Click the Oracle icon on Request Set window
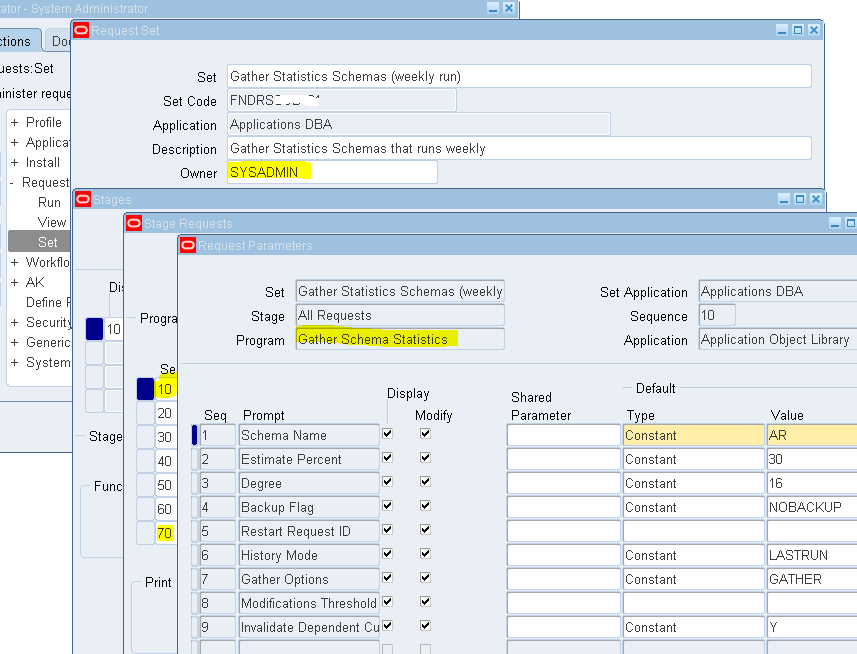Screen dimensions: 857x654 pyautogui.click(x=81, y=30)
